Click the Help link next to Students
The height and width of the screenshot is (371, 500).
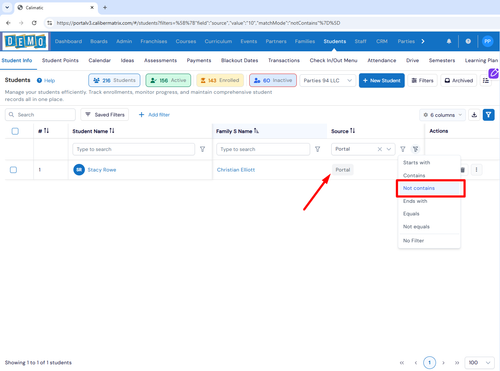(x=46, y=81)
